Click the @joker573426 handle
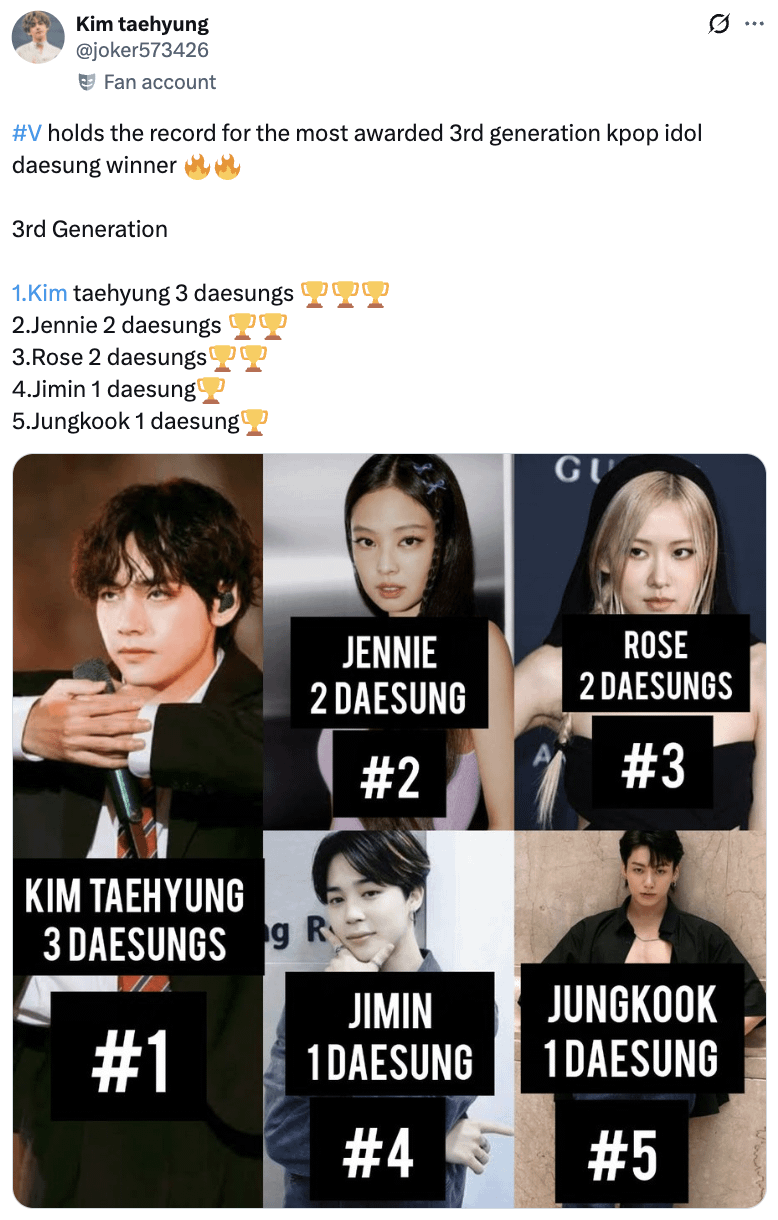This screenshot has height=1220, width=778. tap(143, 50)
